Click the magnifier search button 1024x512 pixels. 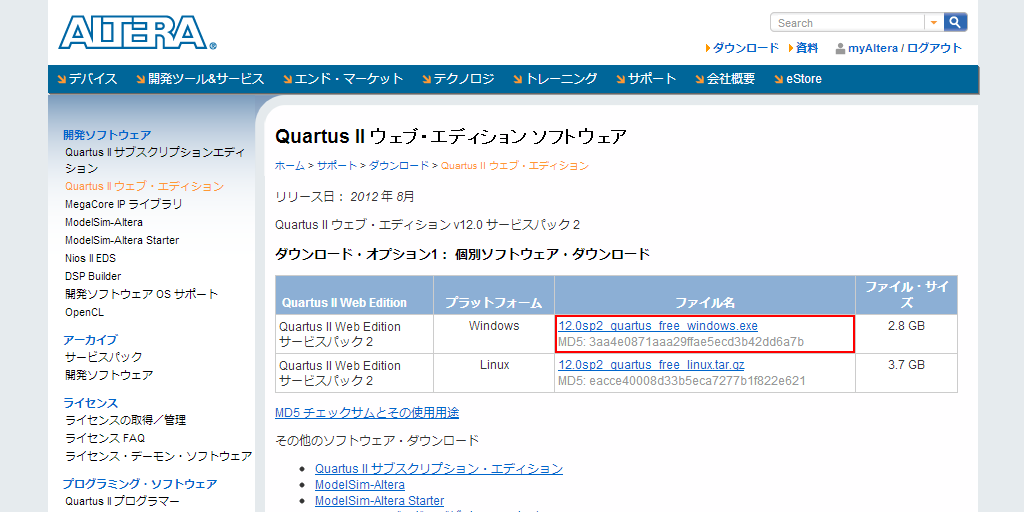(x=955, y=23)
